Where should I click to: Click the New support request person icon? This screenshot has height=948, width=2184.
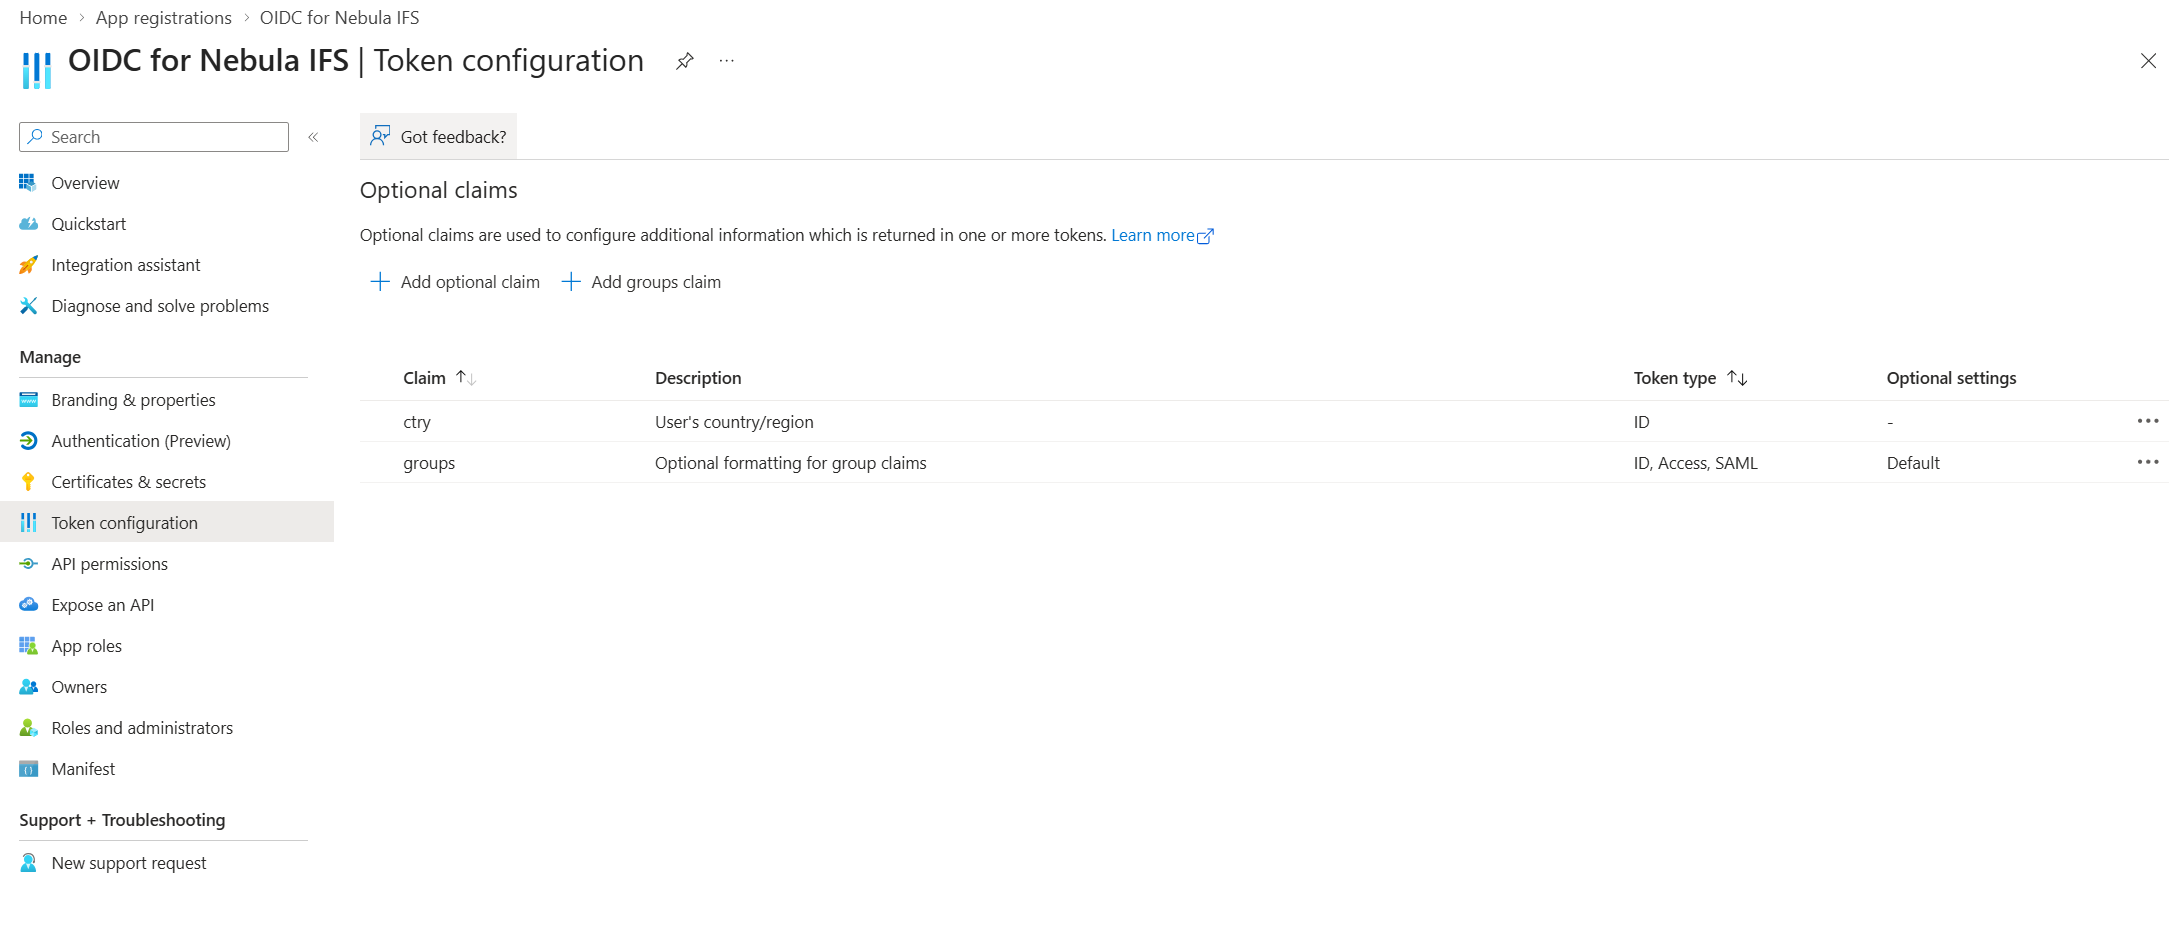pos(28,863)
